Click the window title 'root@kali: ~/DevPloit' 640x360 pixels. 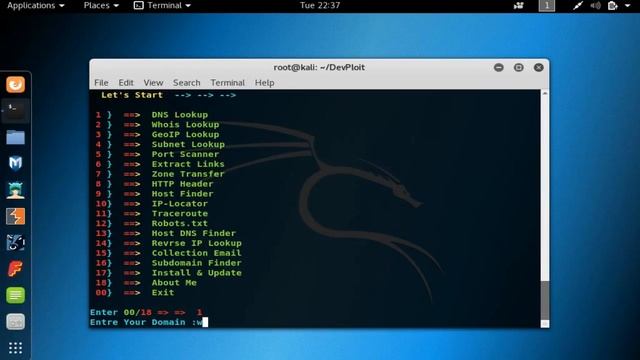pyautogui.click(x=319, y=67)
